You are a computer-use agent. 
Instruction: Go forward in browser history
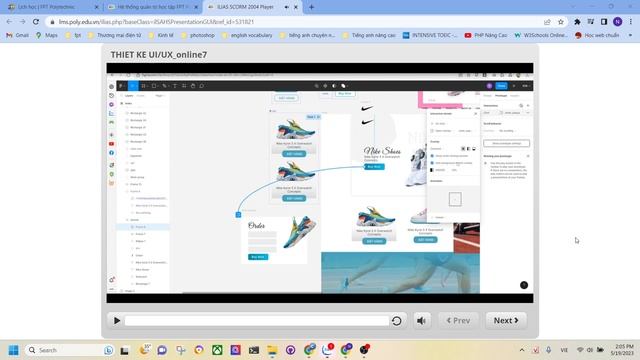[x=22, y=22]
